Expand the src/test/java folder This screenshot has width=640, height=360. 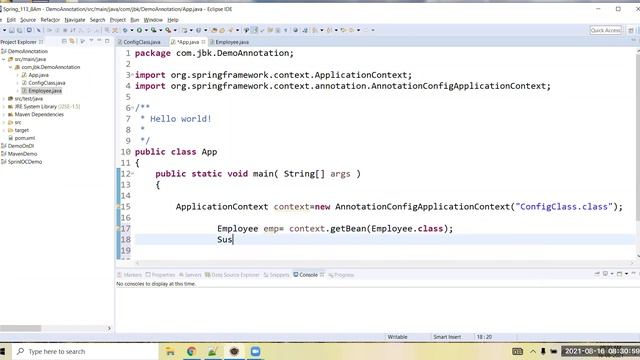coord(4,99)
